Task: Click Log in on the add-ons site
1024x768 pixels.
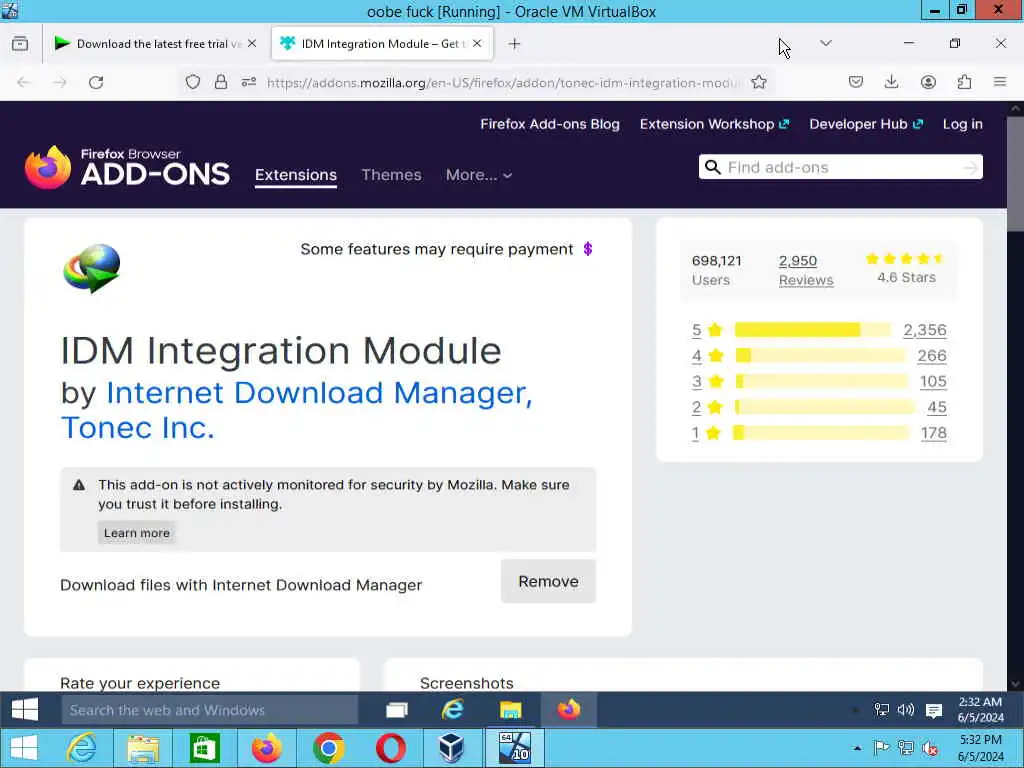Action: click(963, 124)
